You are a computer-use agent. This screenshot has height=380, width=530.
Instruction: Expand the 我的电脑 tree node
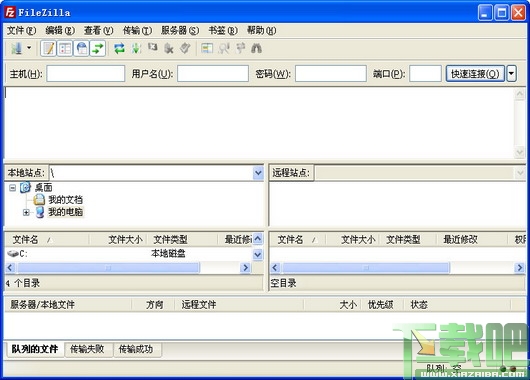pyautogui.click(x=26, y=212)
